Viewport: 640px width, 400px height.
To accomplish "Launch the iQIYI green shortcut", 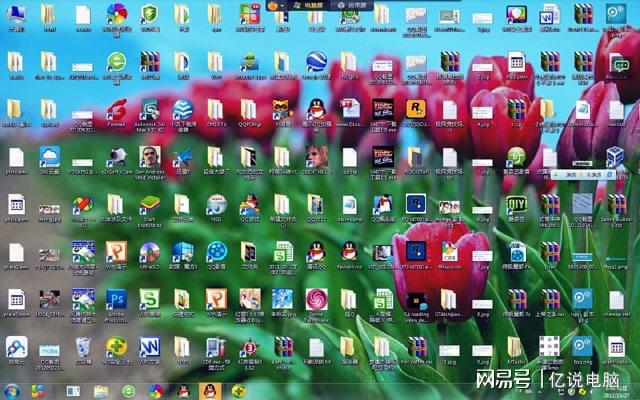I will tap(516, 204).
